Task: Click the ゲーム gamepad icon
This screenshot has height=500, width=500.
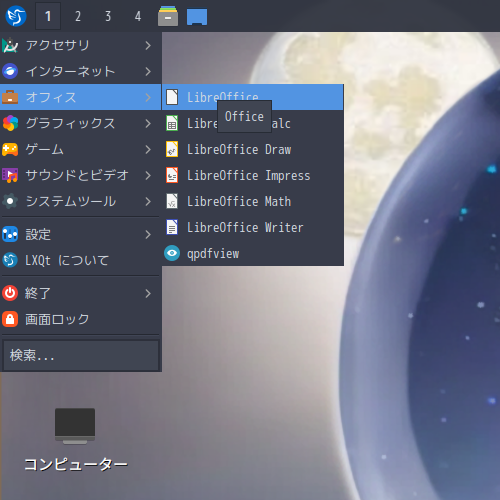Action: 10,149
